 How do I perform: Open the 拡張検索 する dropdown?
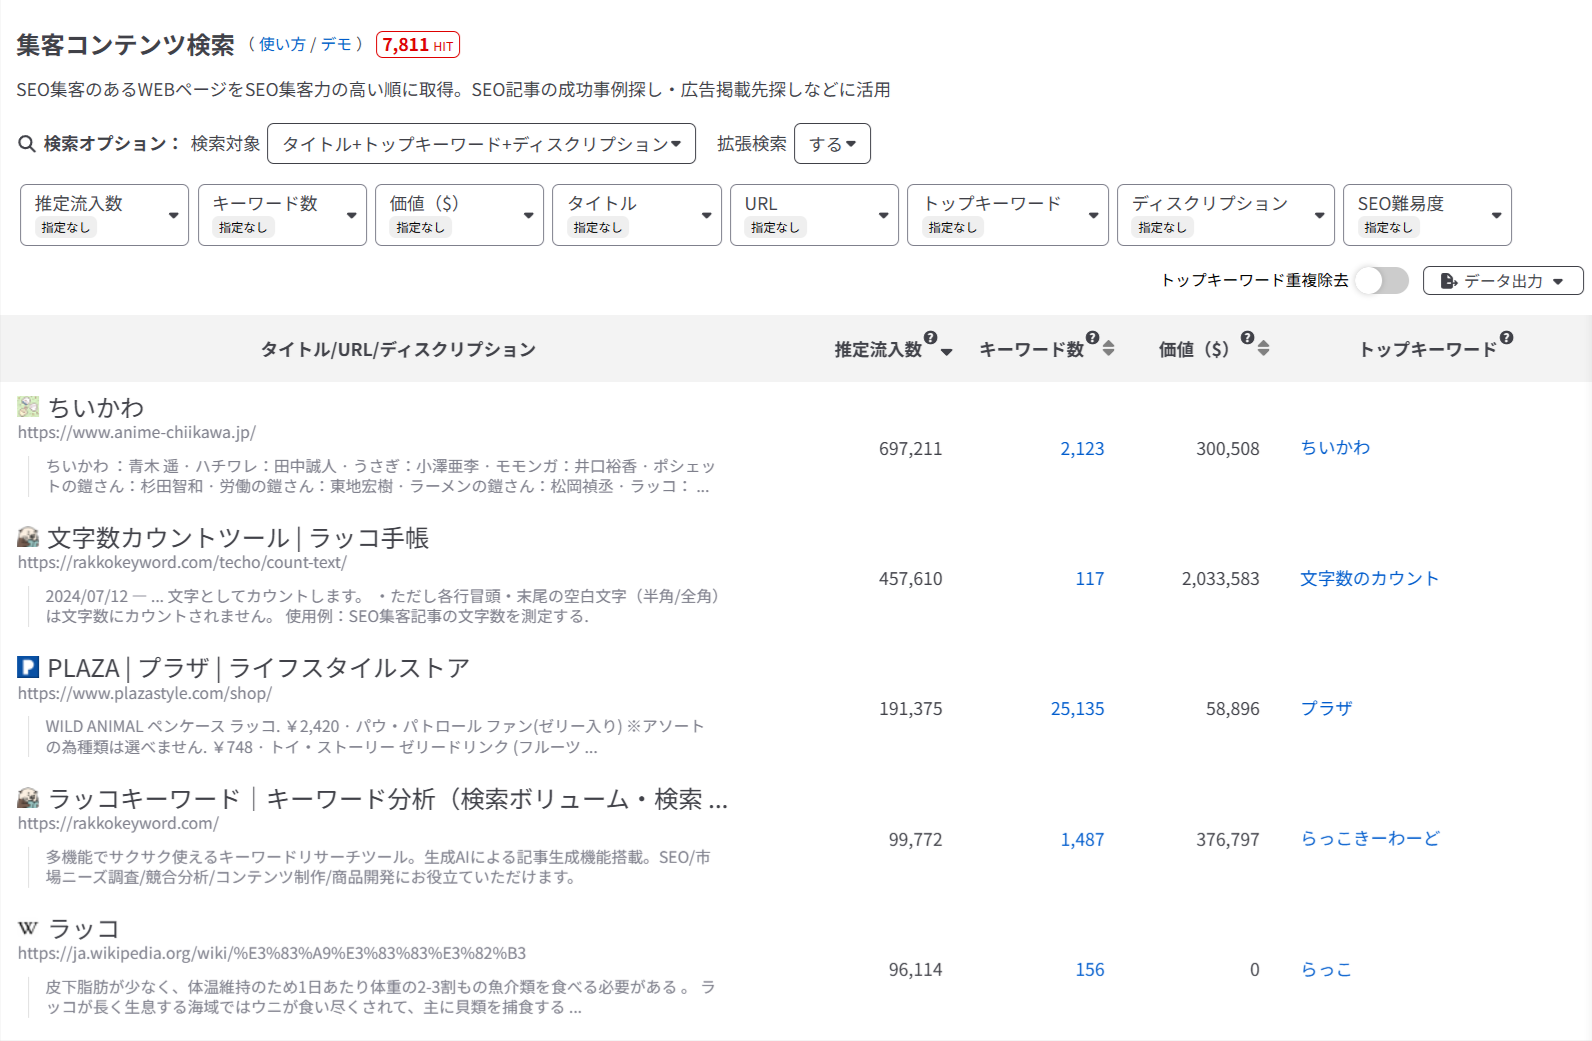[x=832, y=144]
